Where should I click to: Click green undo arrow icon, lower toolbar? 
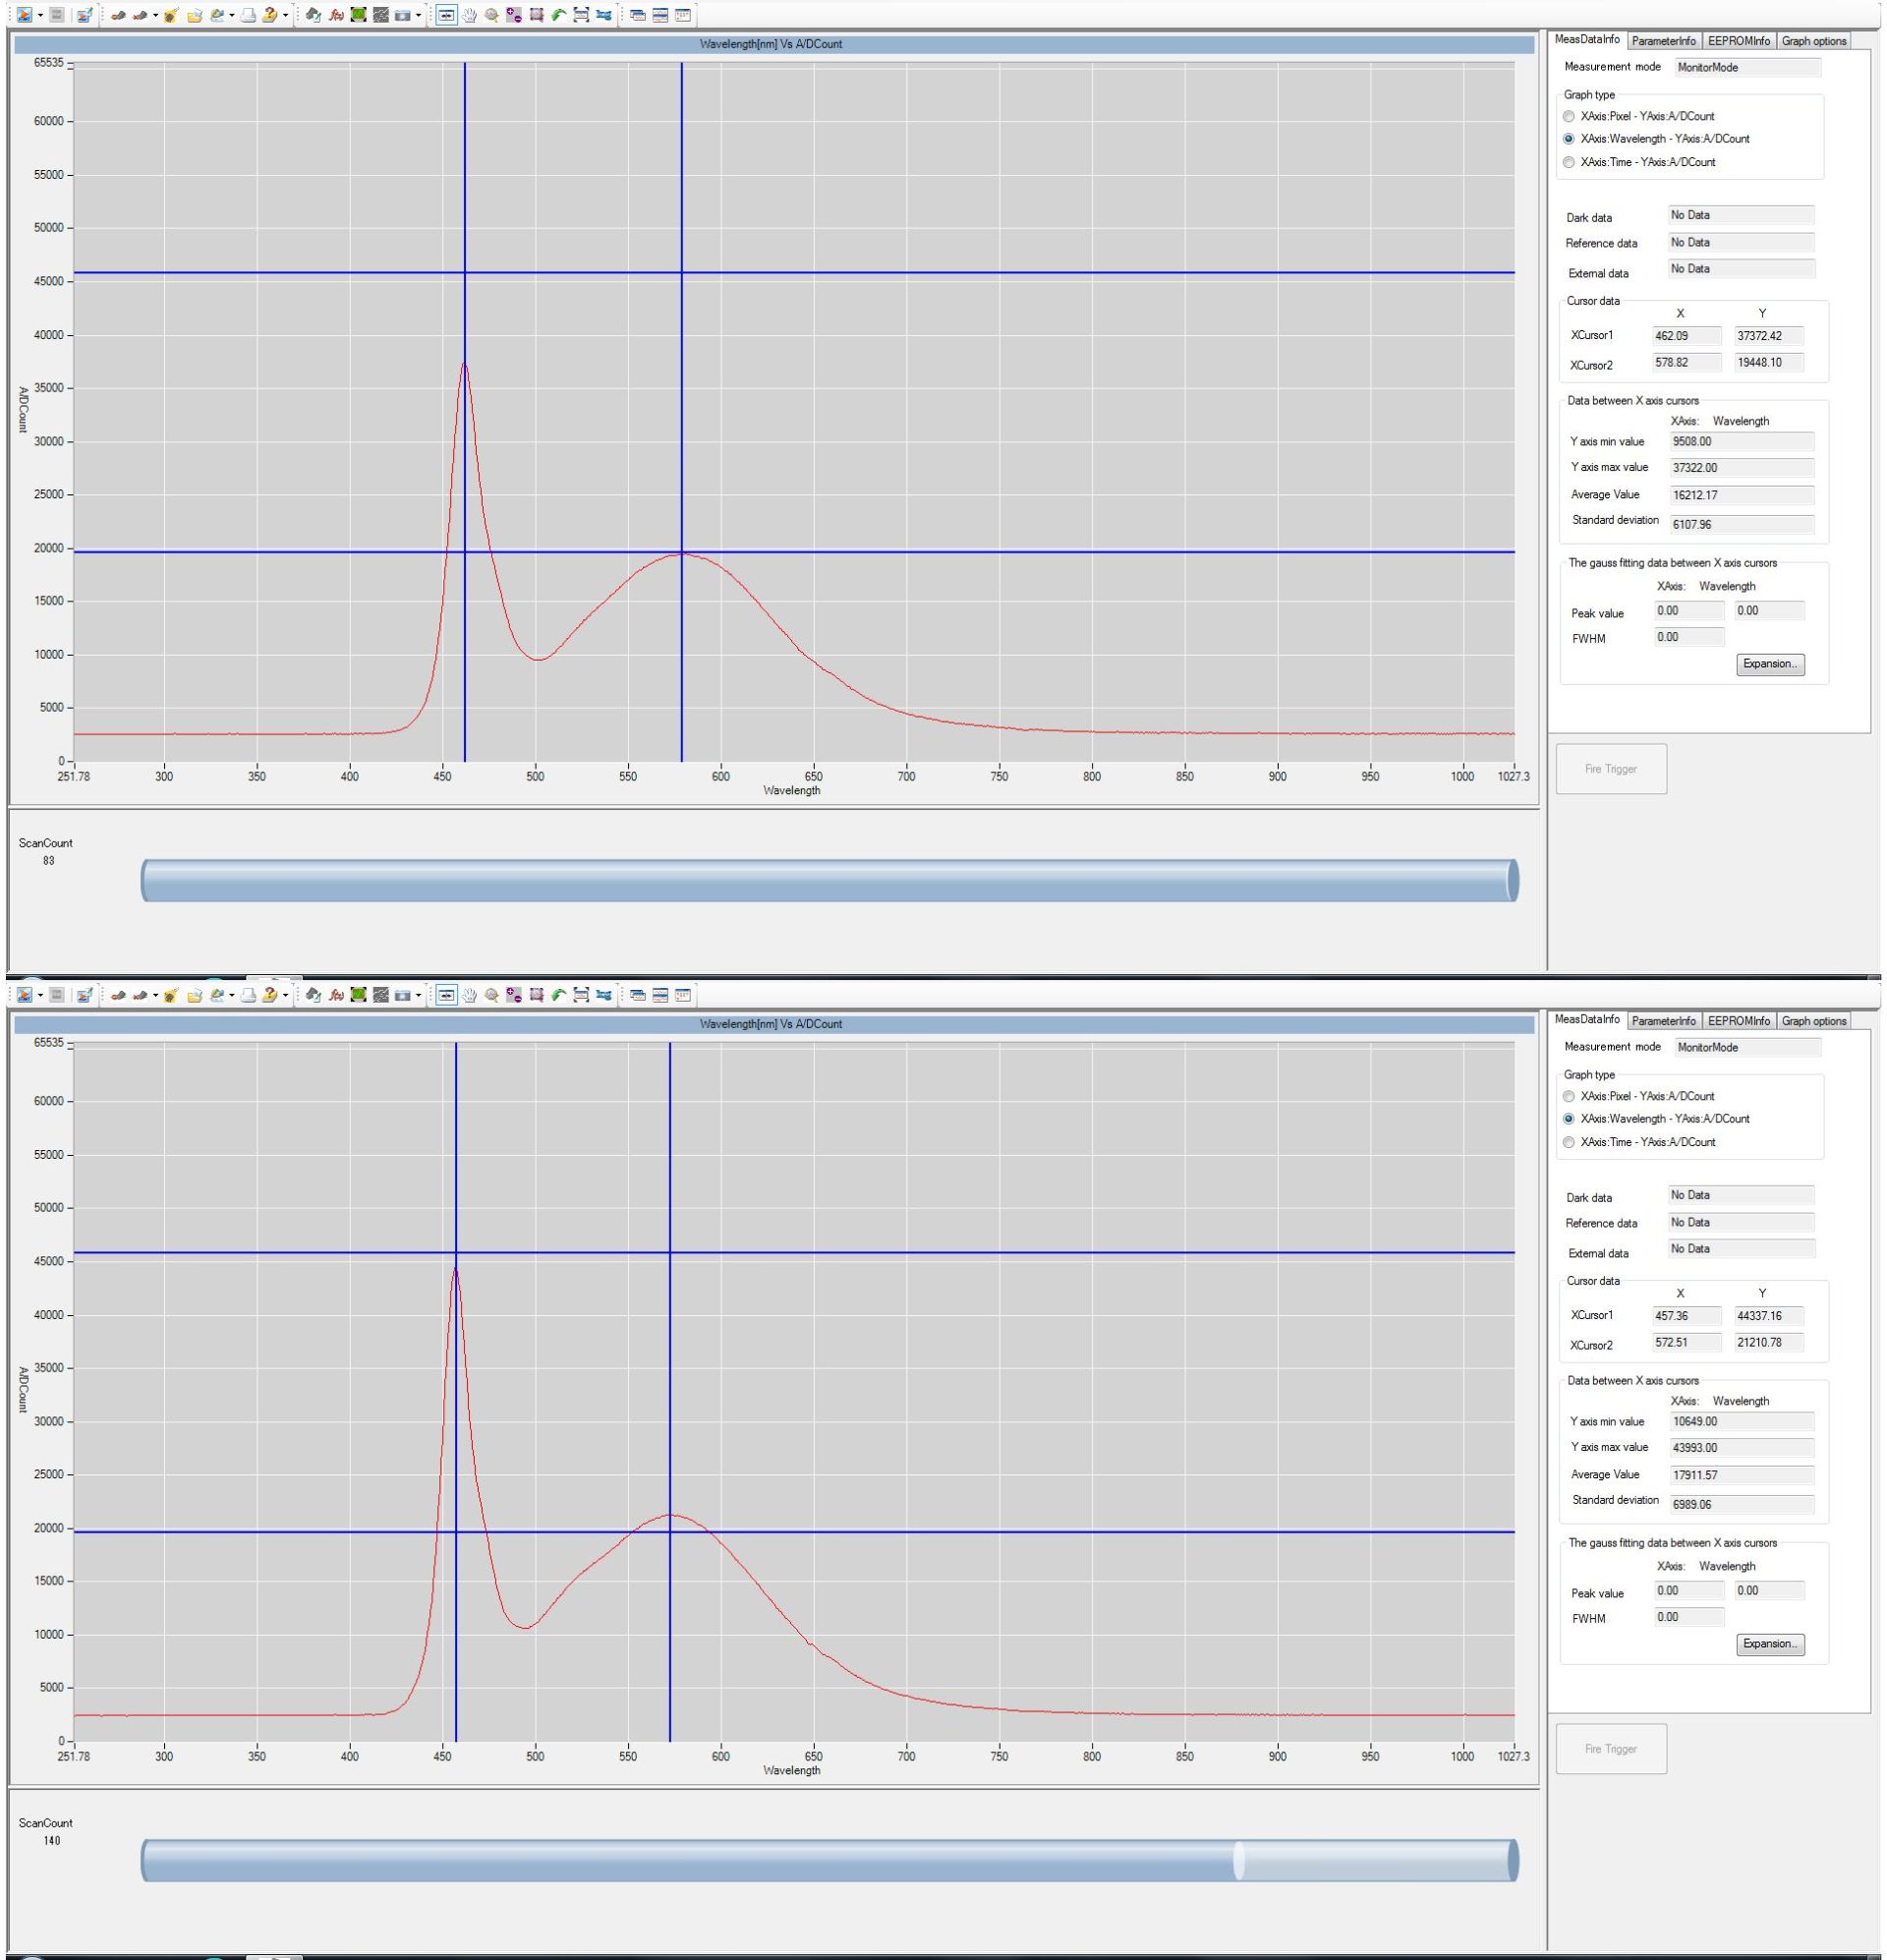(x=558, y=995)
